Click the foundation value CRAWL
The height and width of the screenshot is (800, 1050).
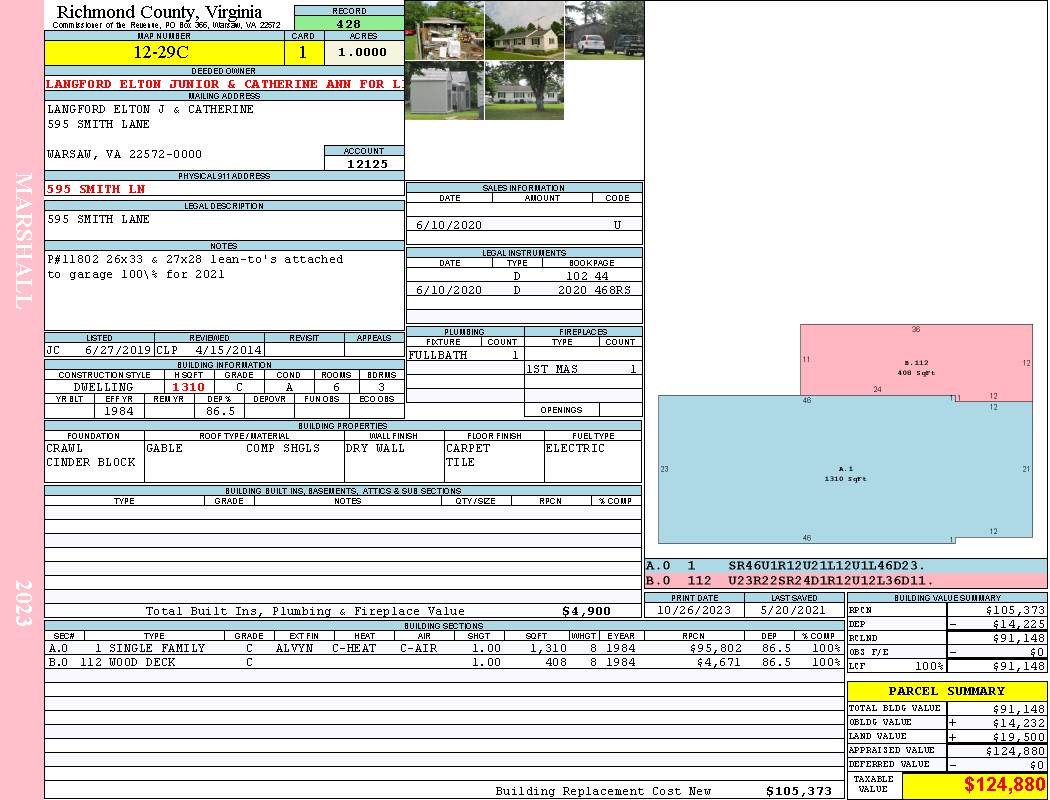(65, 448)
